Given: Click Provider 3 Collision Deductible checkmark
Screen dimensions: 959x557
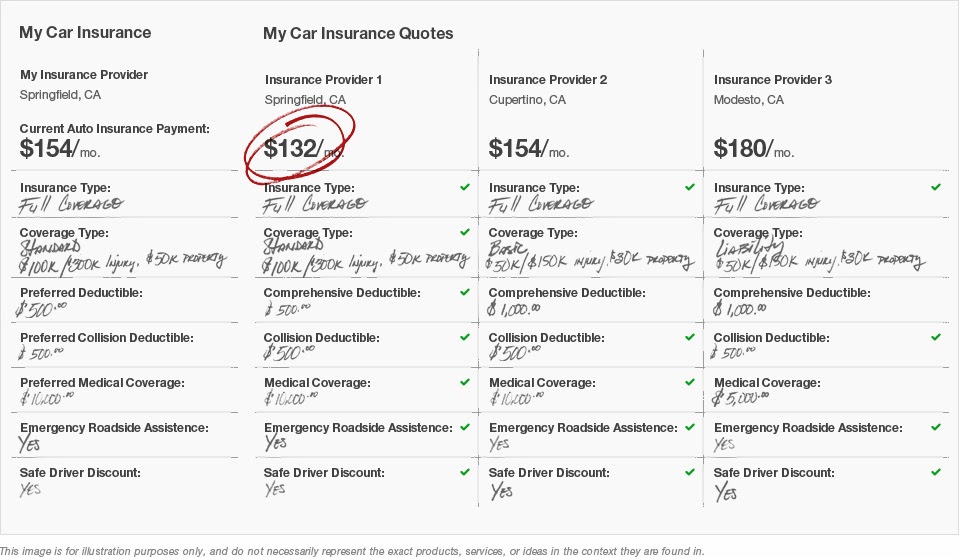Looking at the screenshot, I should [x=936, y=337].
